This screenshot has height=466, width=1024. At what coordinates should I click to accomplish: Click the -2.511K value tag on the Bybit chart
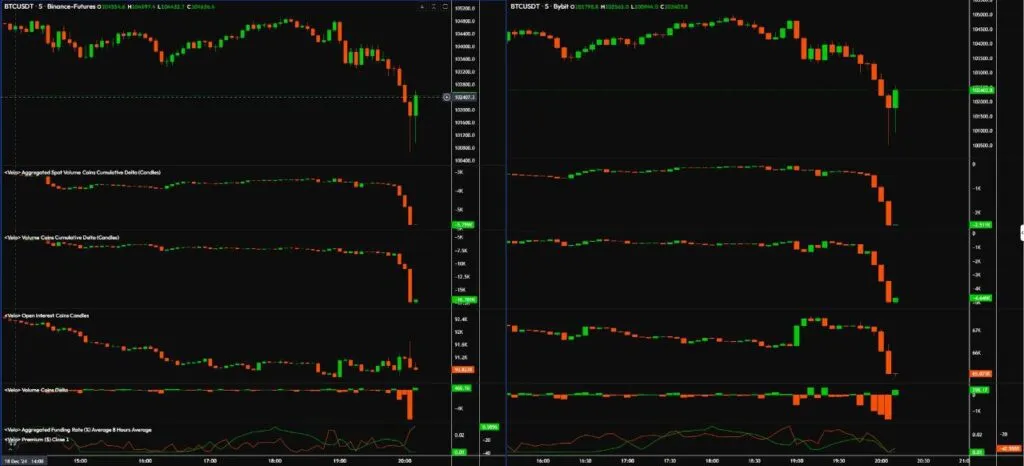click(982, 225)
